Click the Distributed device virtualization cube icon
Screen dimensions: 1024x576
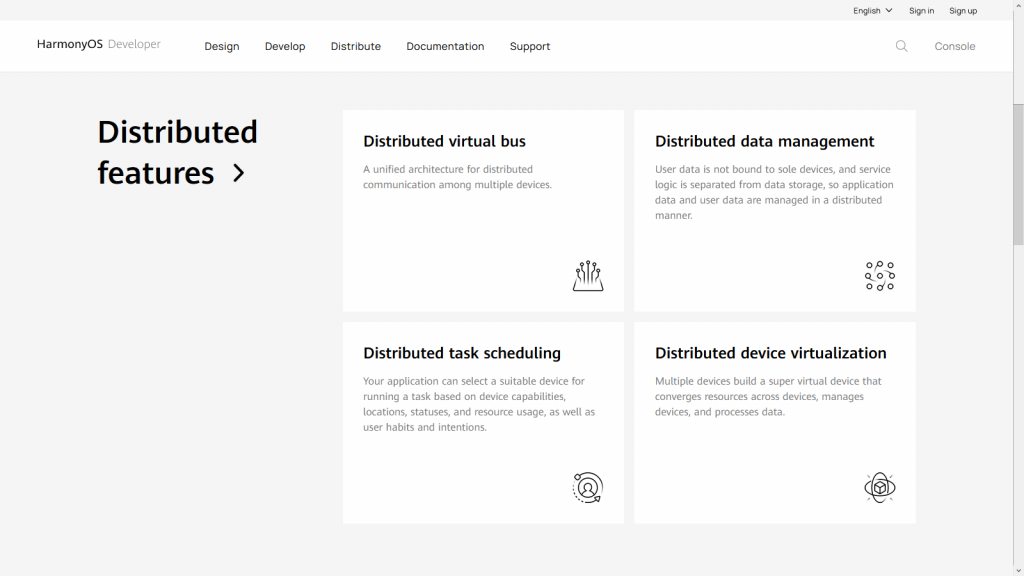tap(880, 487)
